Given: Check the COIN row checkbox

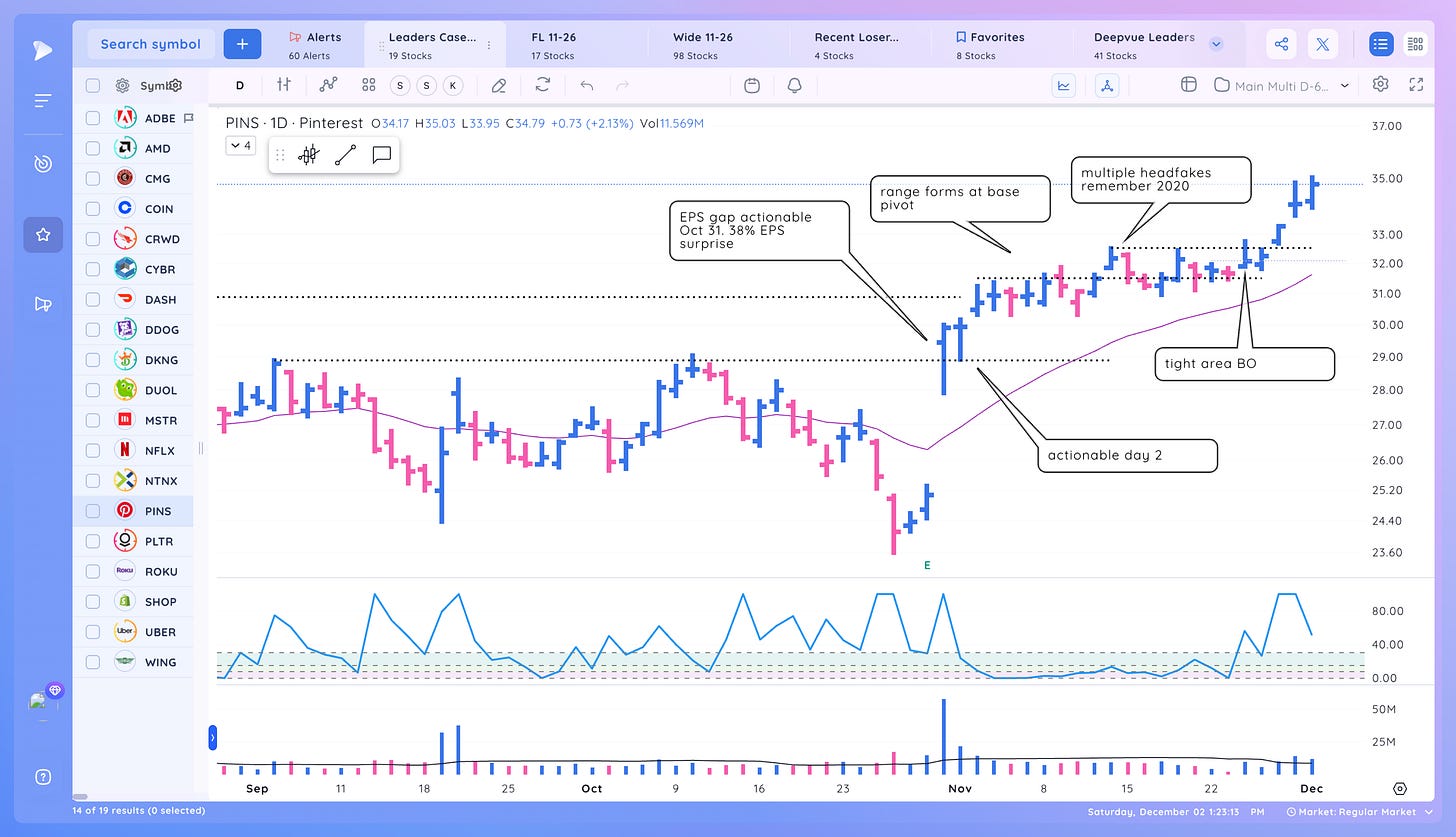Looking at the screenshot, I should pyautogui.click(x=93, y=209).
